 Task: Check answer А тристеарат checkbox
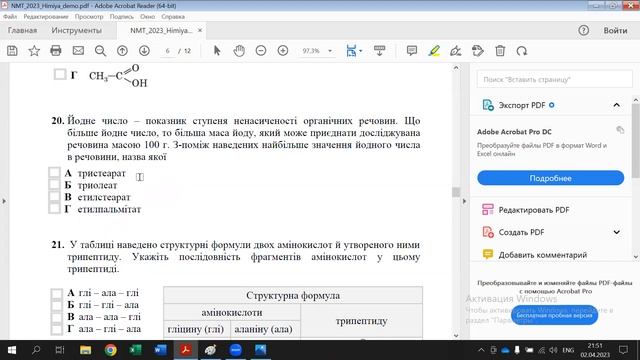point(54,172)
